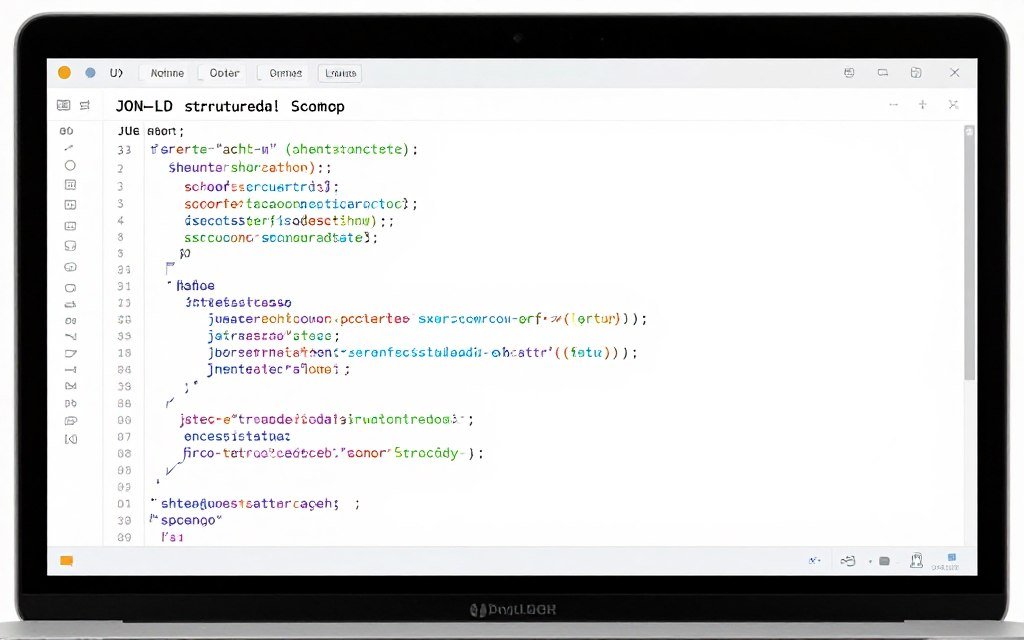
Task: Click the hand pointer icon in status bar
Action: coord(916,560)
